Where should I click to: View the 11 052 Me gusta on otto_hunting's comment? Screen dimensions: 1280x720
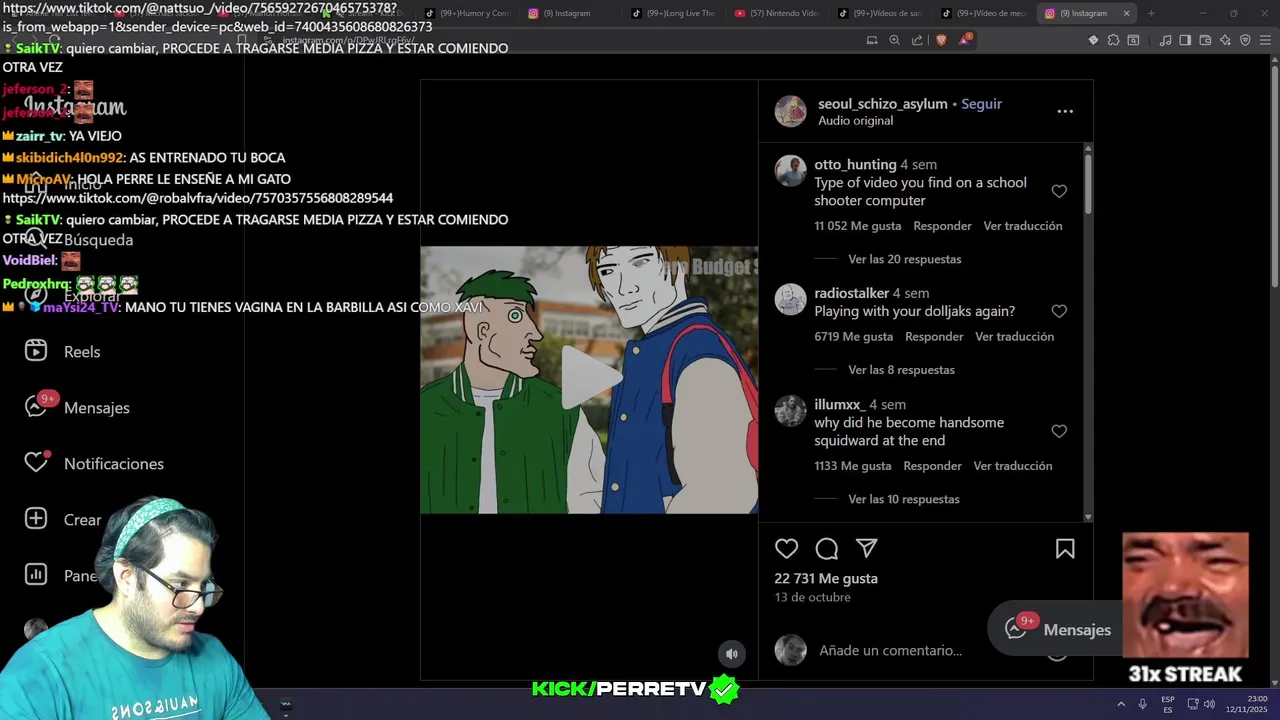[857, 226]
